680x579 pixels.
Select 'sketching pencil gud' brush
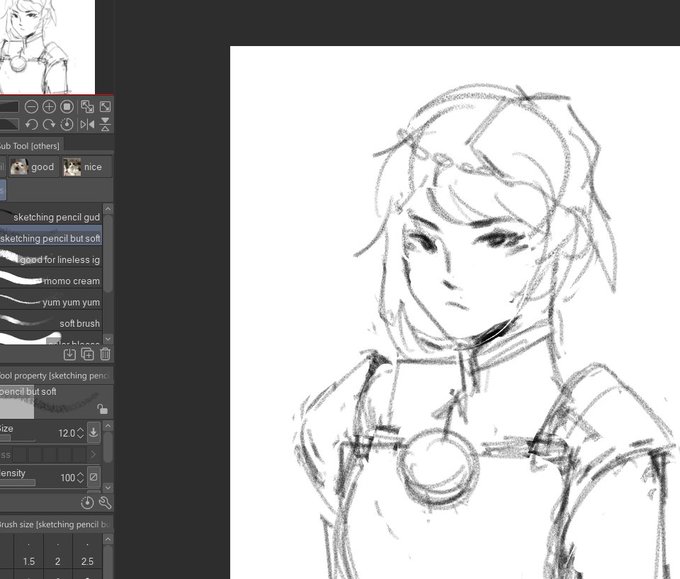pos(51,215)
